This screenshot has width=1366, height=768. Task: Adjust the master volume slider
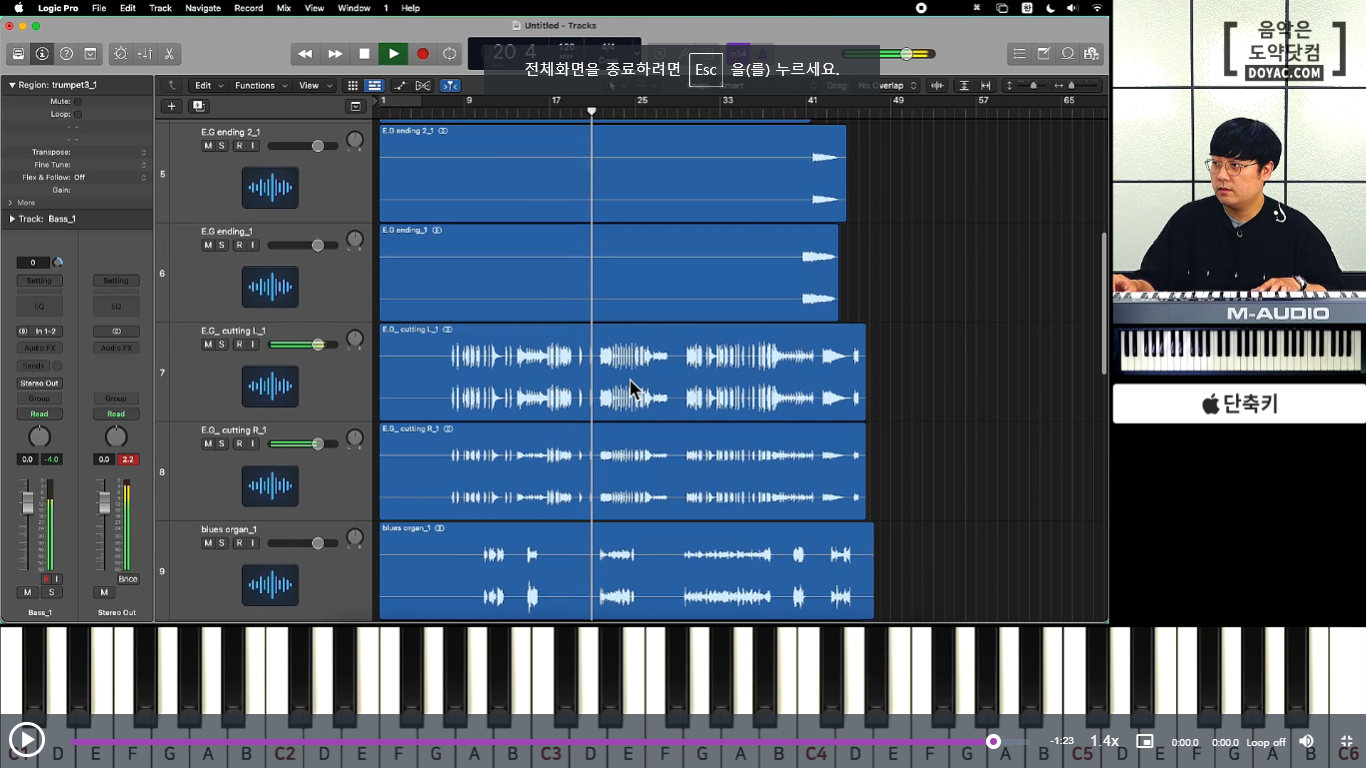(906, 54)
